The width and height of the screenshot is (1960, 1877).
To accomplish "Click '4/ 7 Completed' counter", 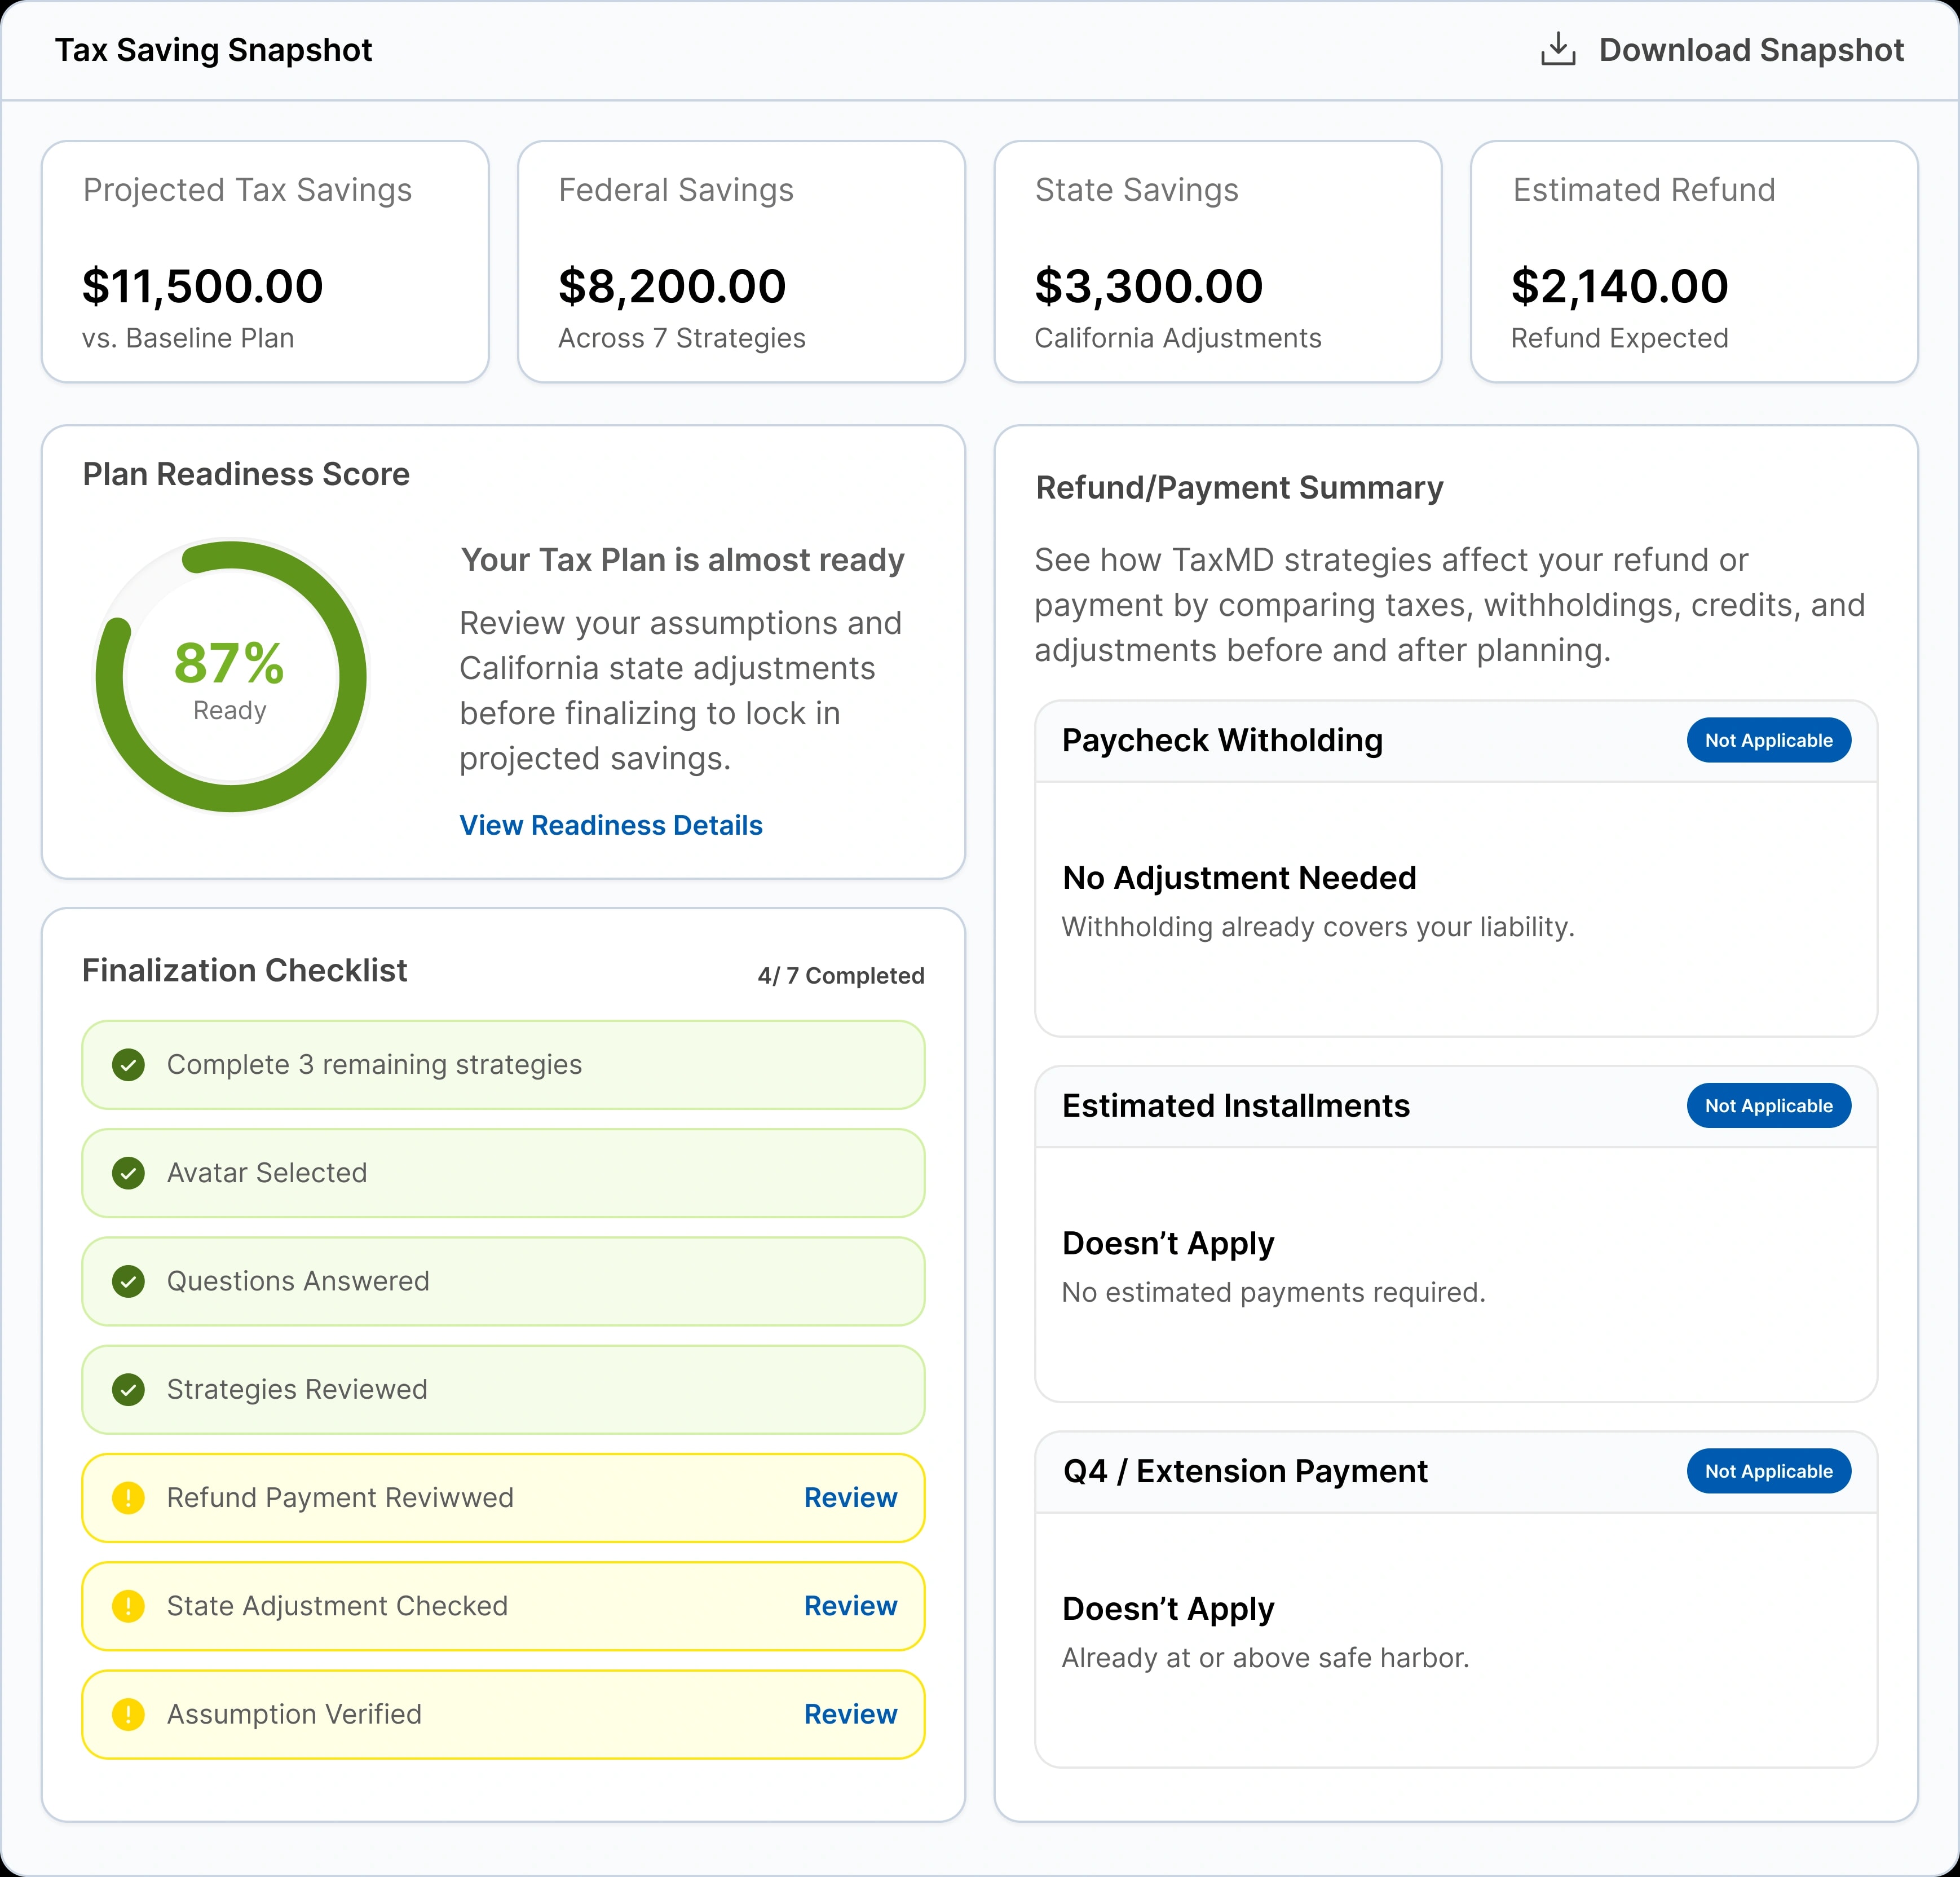I will (841, 975).
